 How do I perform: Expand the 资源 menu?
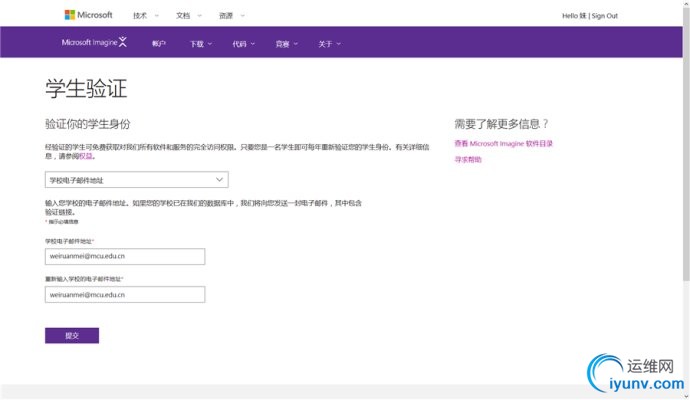pyautogui.click(x=231, y=15)
